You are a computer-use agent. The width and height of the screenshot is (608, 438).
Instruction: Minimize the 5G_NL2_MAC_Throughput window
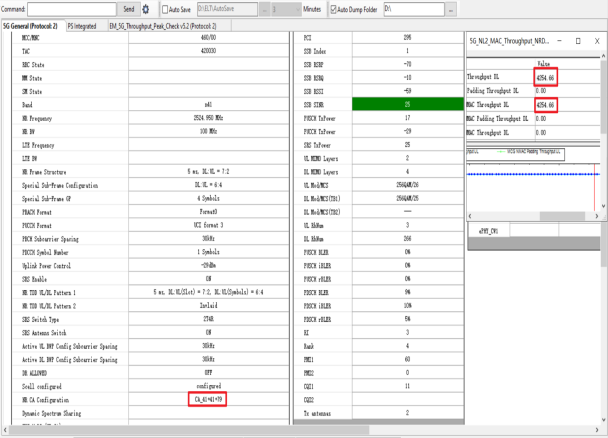pyautogui.click(x=558, y=42)
